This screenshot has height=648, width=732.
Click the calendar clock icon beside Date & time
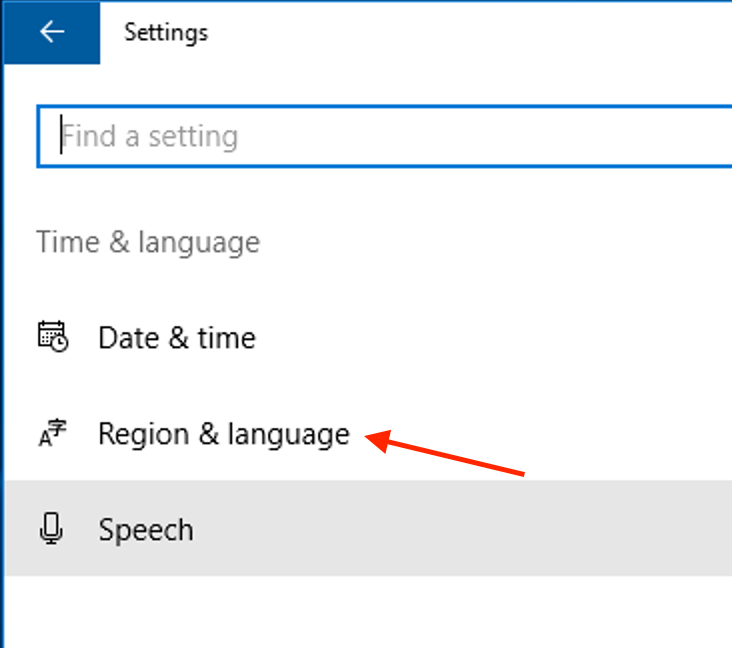(53, 336)
